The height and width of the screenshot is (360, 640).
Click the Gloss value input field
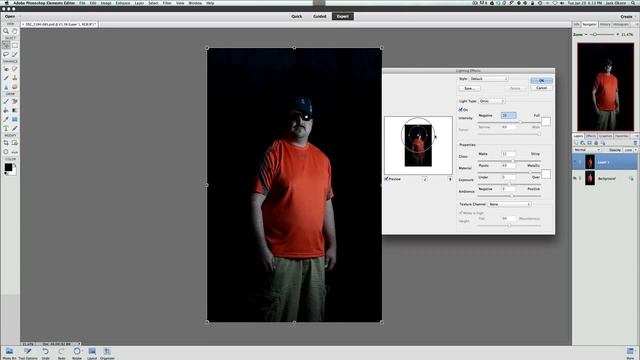tap(509, 154)
